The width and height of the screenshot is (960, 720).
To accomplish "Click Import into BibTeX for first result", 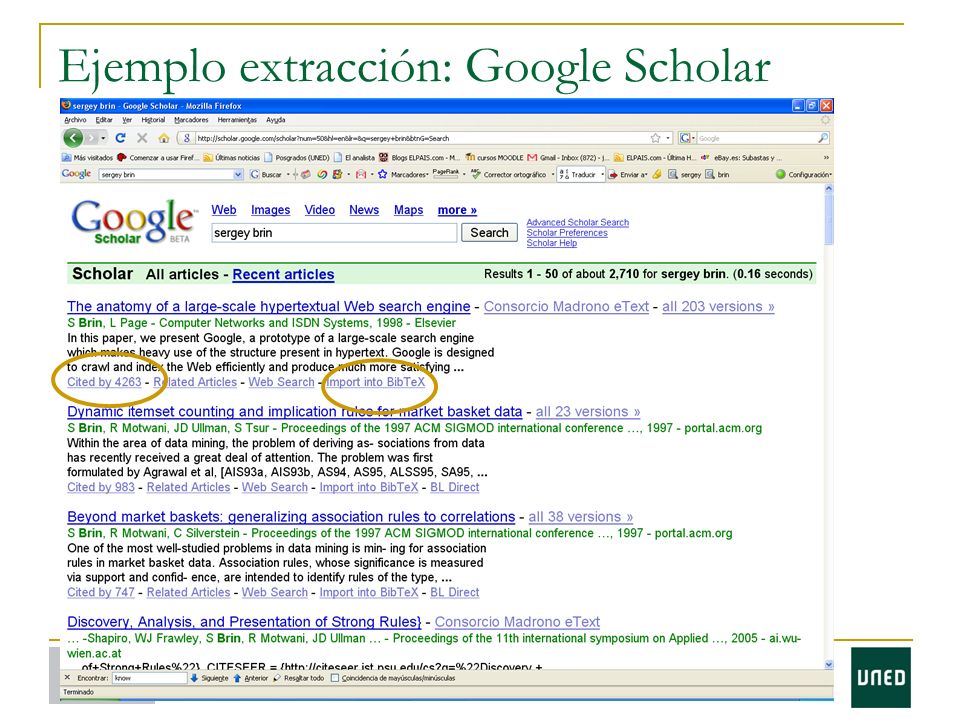I will coord(375,382).
